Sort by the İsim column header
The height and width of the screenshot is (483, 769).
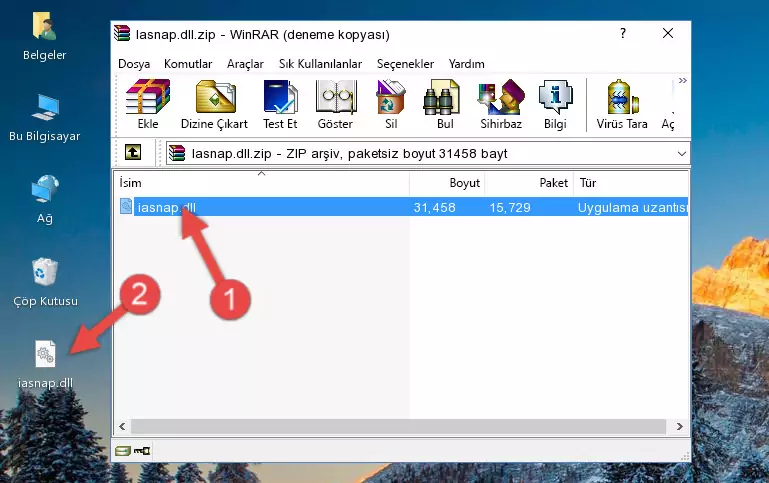tap(262, 183)
